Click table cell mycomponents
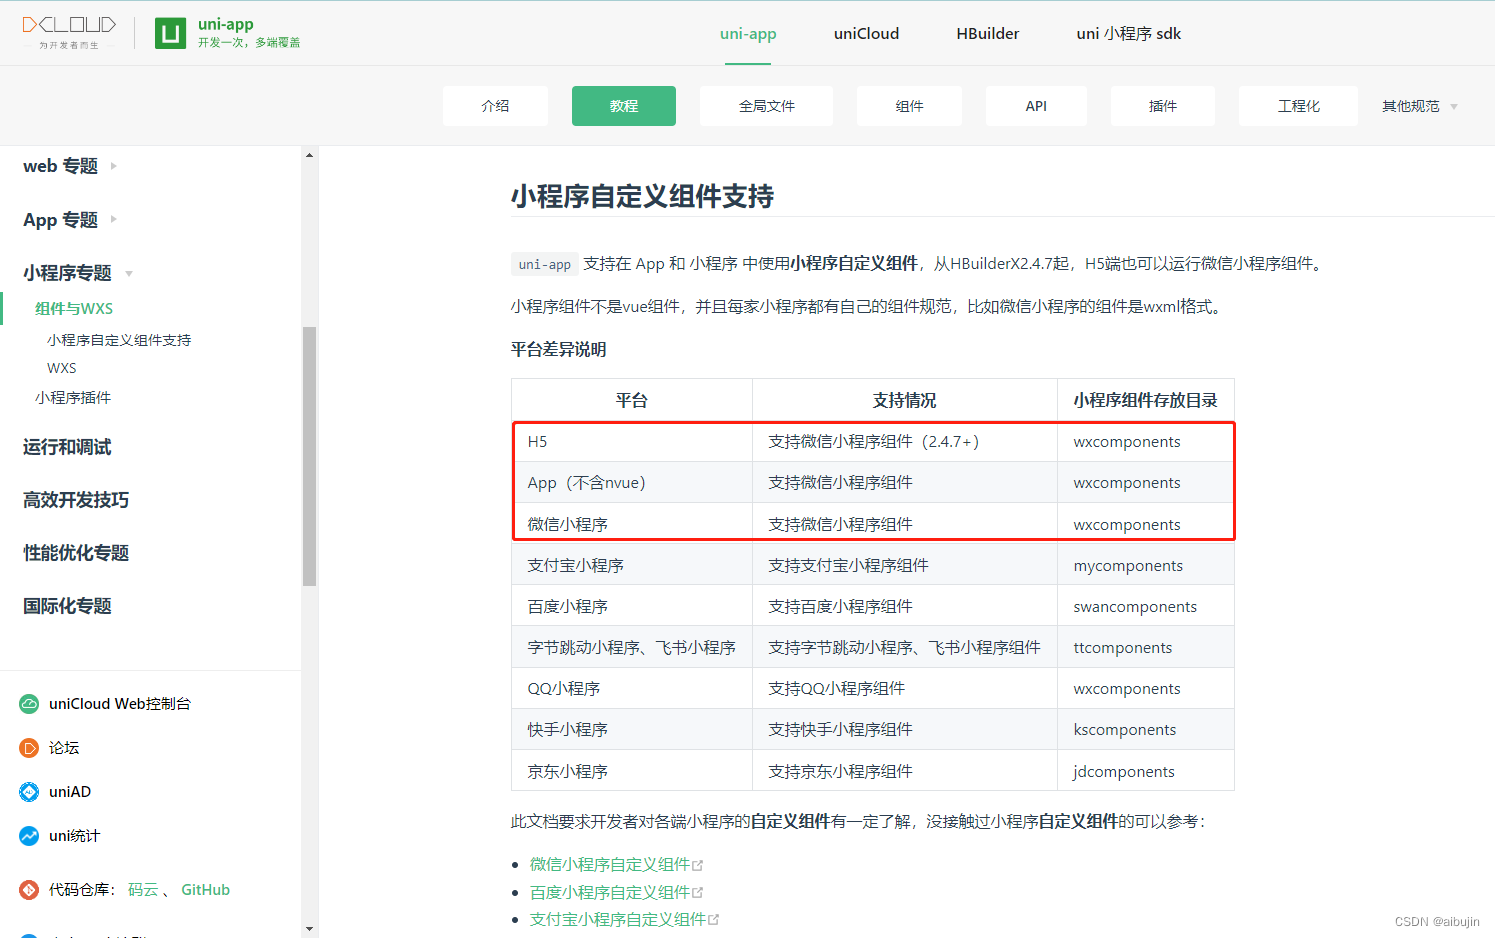 click(x=1146, y=565)
